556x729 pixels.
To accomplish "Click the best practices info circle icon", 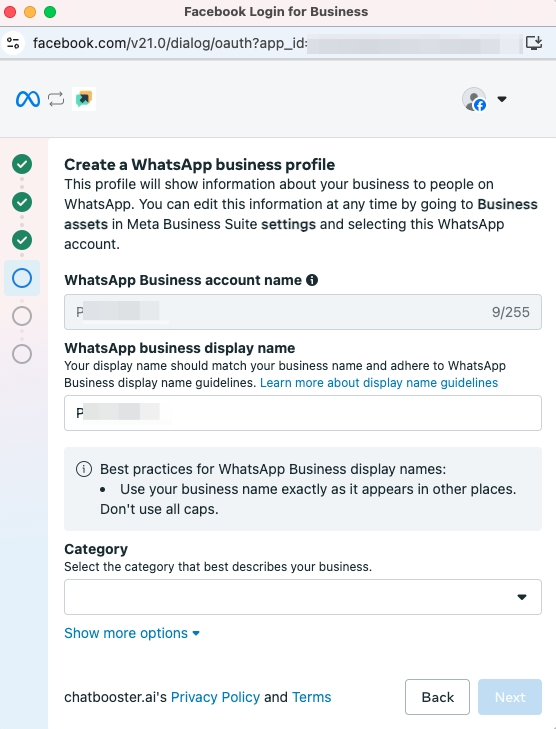I will pos(84,469).
